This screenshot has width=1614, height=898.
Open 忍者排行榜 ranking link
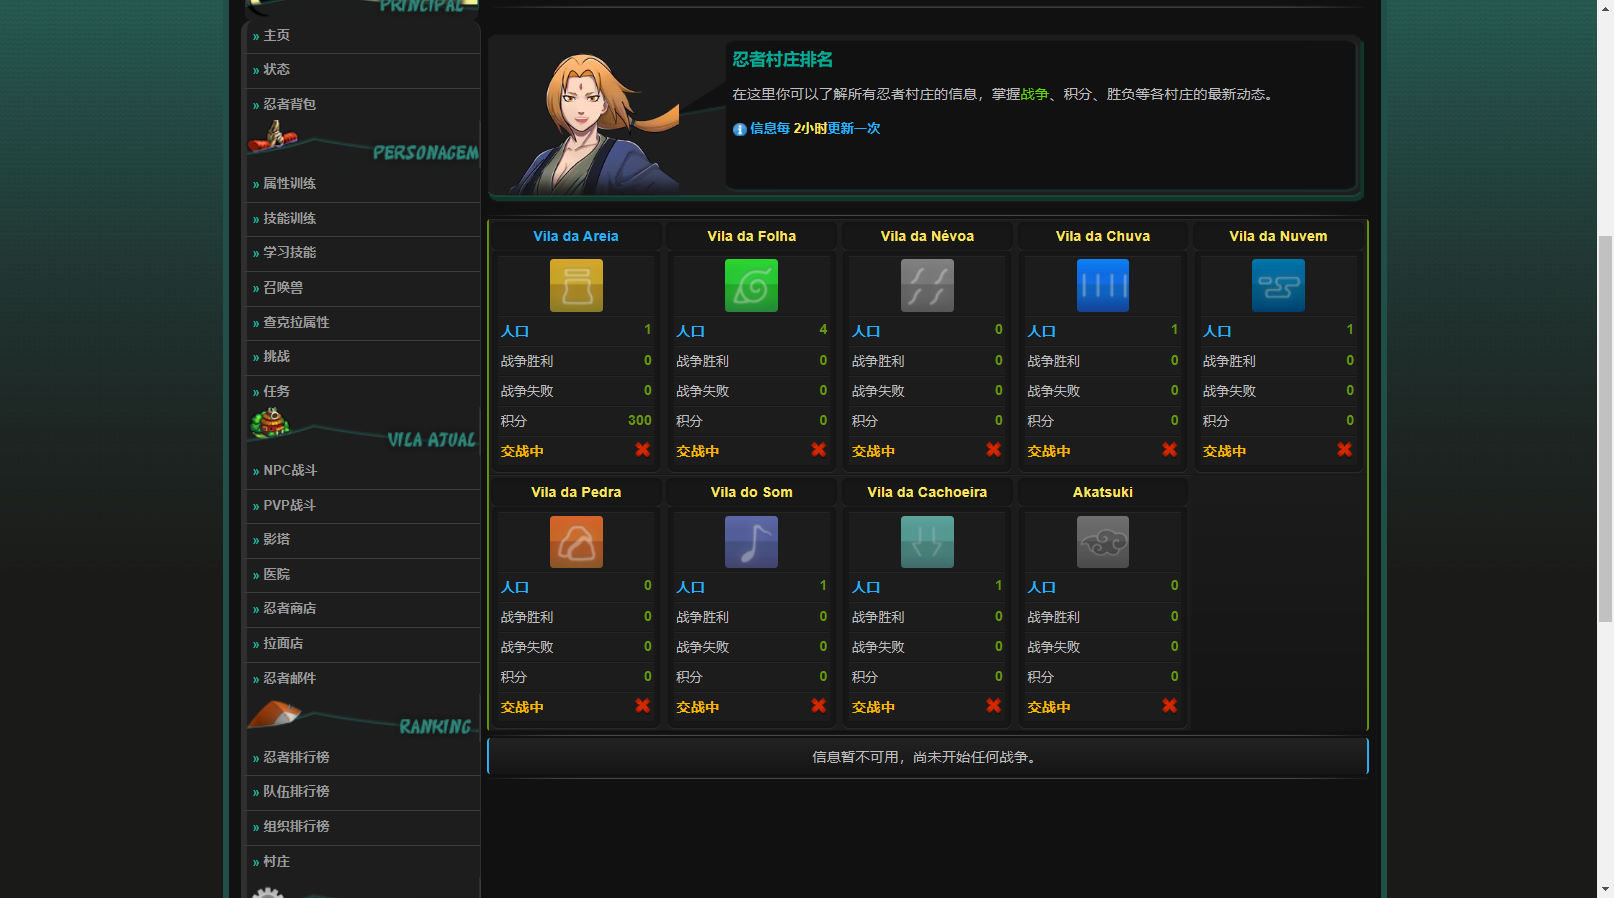click(x=296, y=757)
